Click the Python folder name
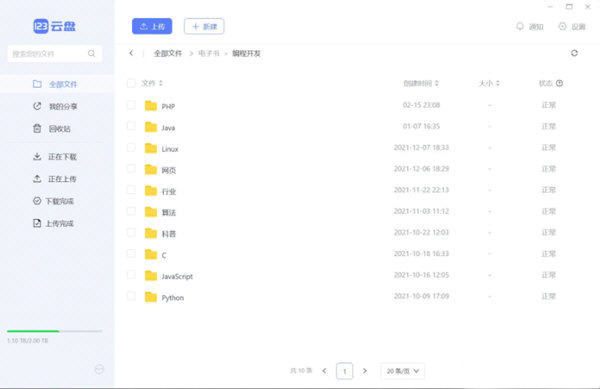The width and height of the screenshot is (600, 389). point(173,298)
